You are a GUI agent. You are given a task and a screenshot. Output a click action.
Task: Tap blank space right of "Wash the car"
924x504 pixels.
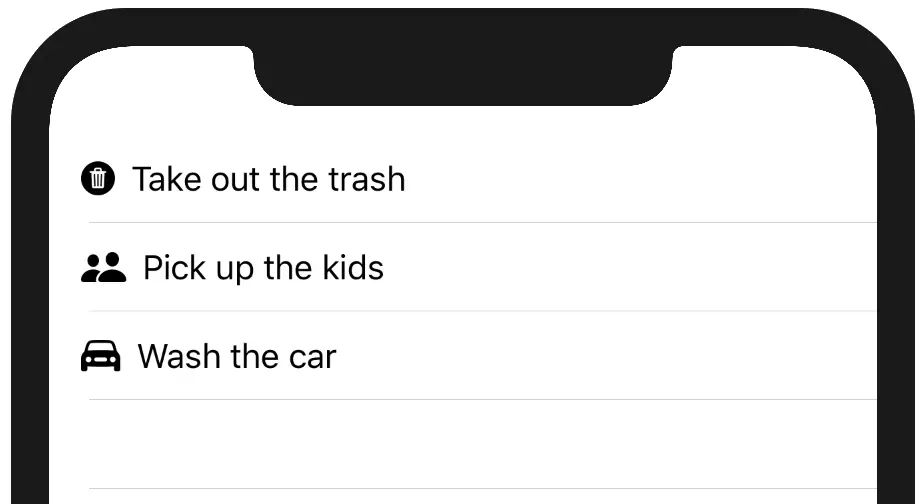click(x=607, y=356)
